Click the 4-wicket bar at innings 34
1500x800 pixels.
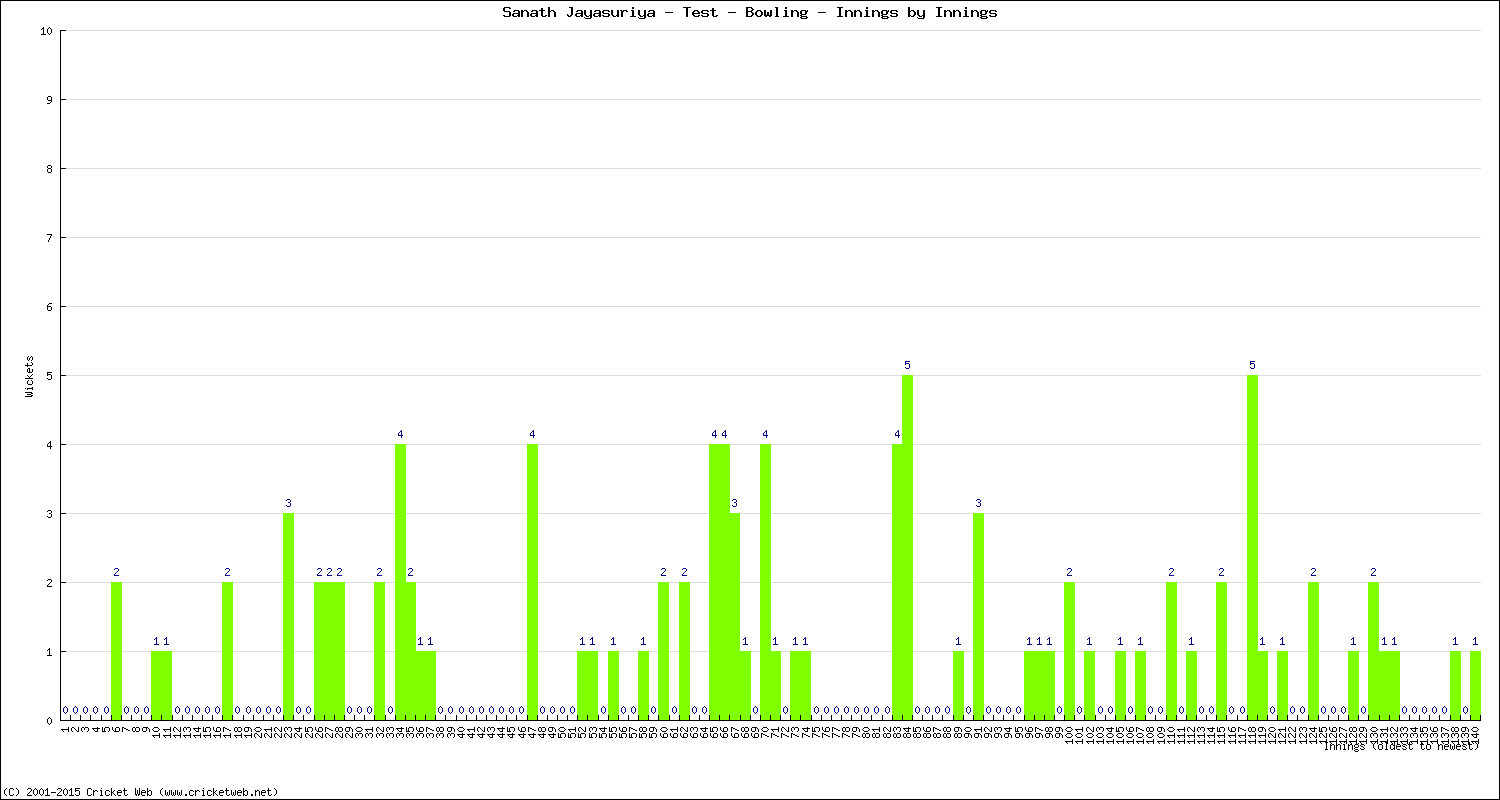tap(400, 582)
